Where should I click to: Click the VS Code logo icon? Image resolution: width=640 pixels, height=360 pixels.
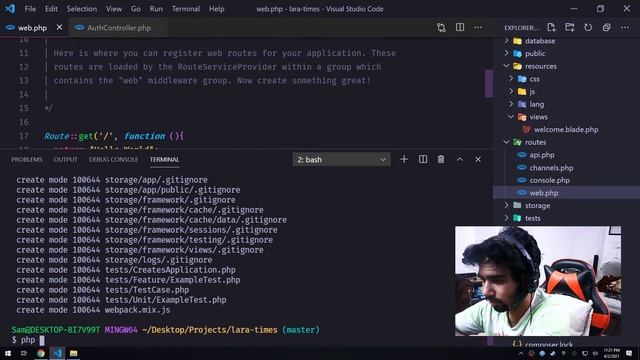tap(9, 9)
